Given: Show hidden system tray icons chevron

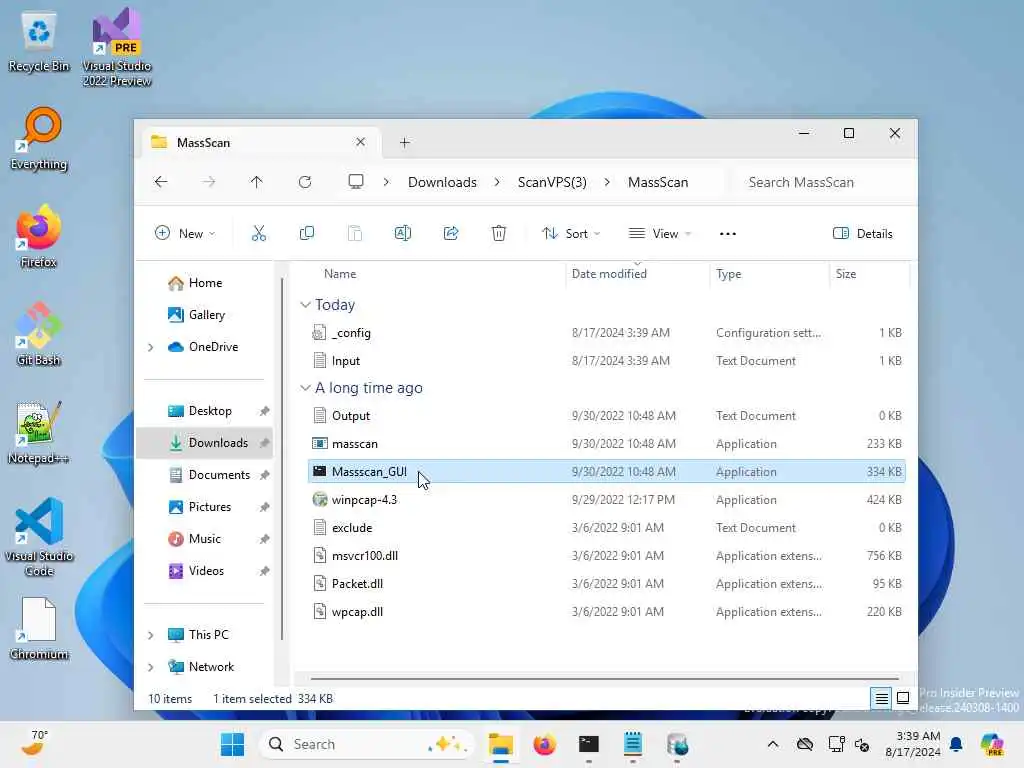Looking at the screenshot, I should tap(773, 744).
